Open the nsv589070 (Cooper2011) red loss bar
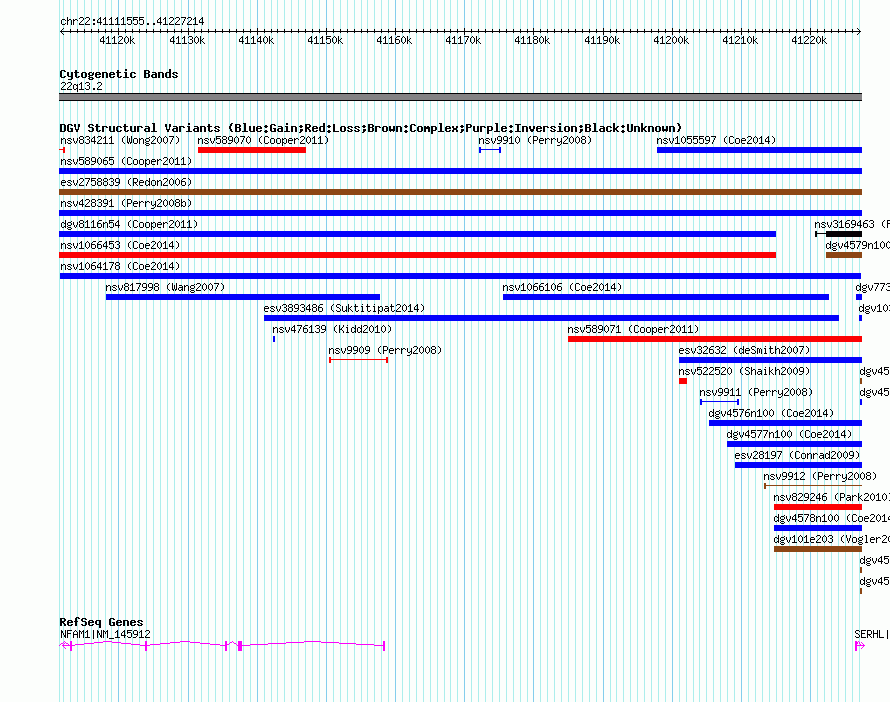 (251, 150)
